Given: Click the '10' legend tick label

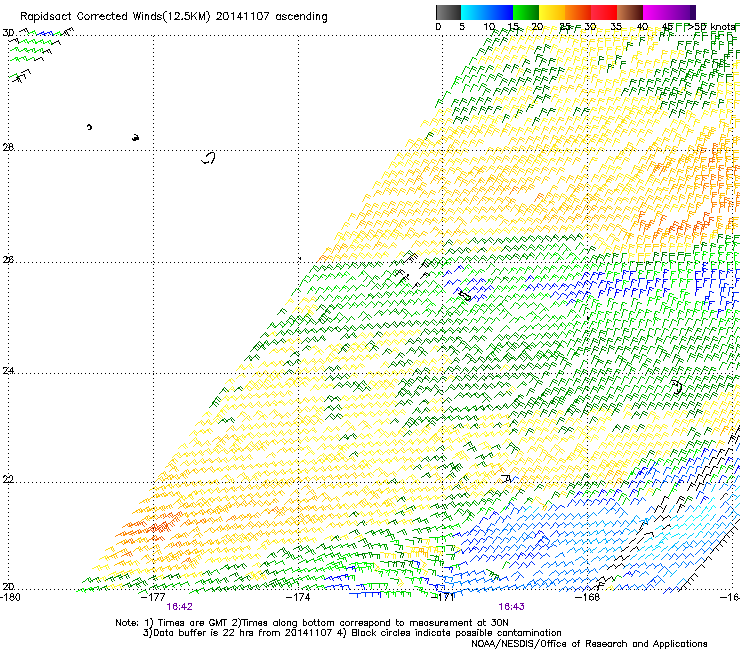Looking at the screenshot, I should pos(489,27).
